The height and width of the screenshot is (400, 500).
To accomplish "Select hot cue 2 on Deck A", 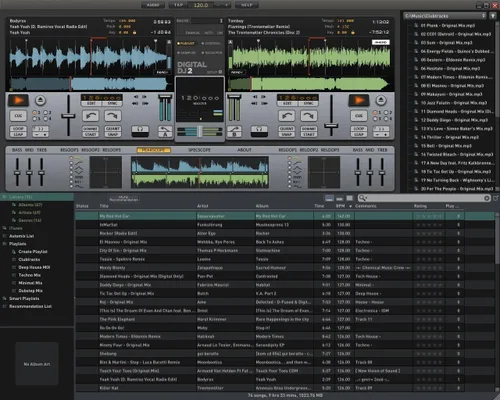I will click(x=45, y=112).
